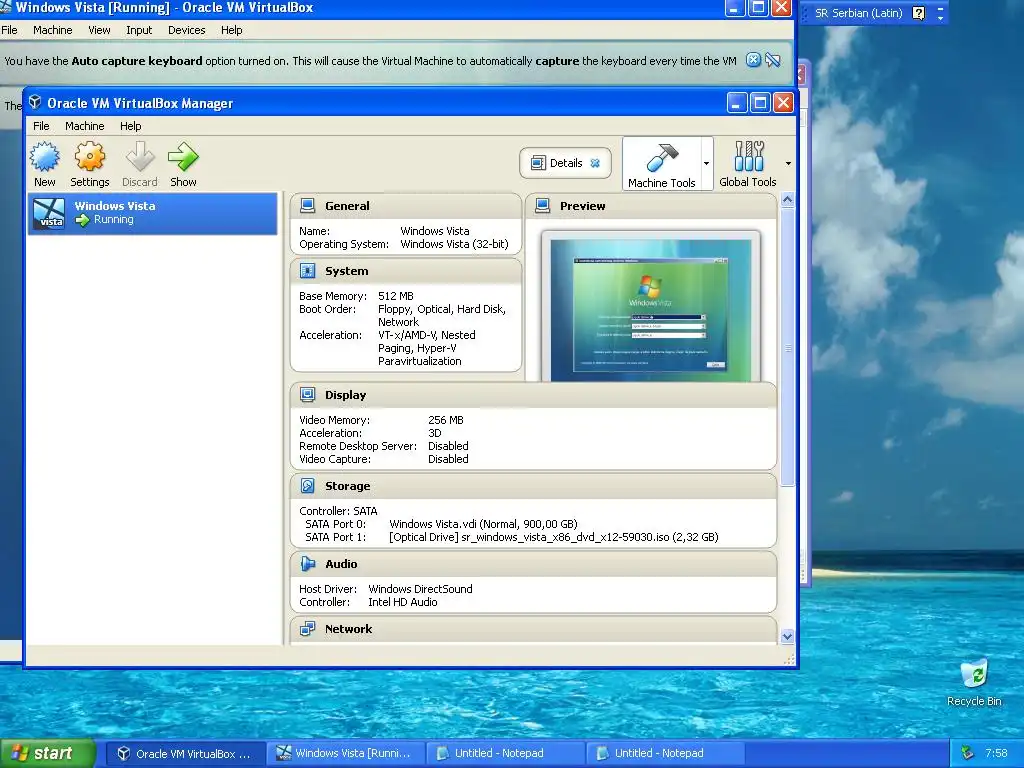Open Input menu in Windows Vista VM window
This screenshot has height=768, width=1024.
[x=138, y=30]
